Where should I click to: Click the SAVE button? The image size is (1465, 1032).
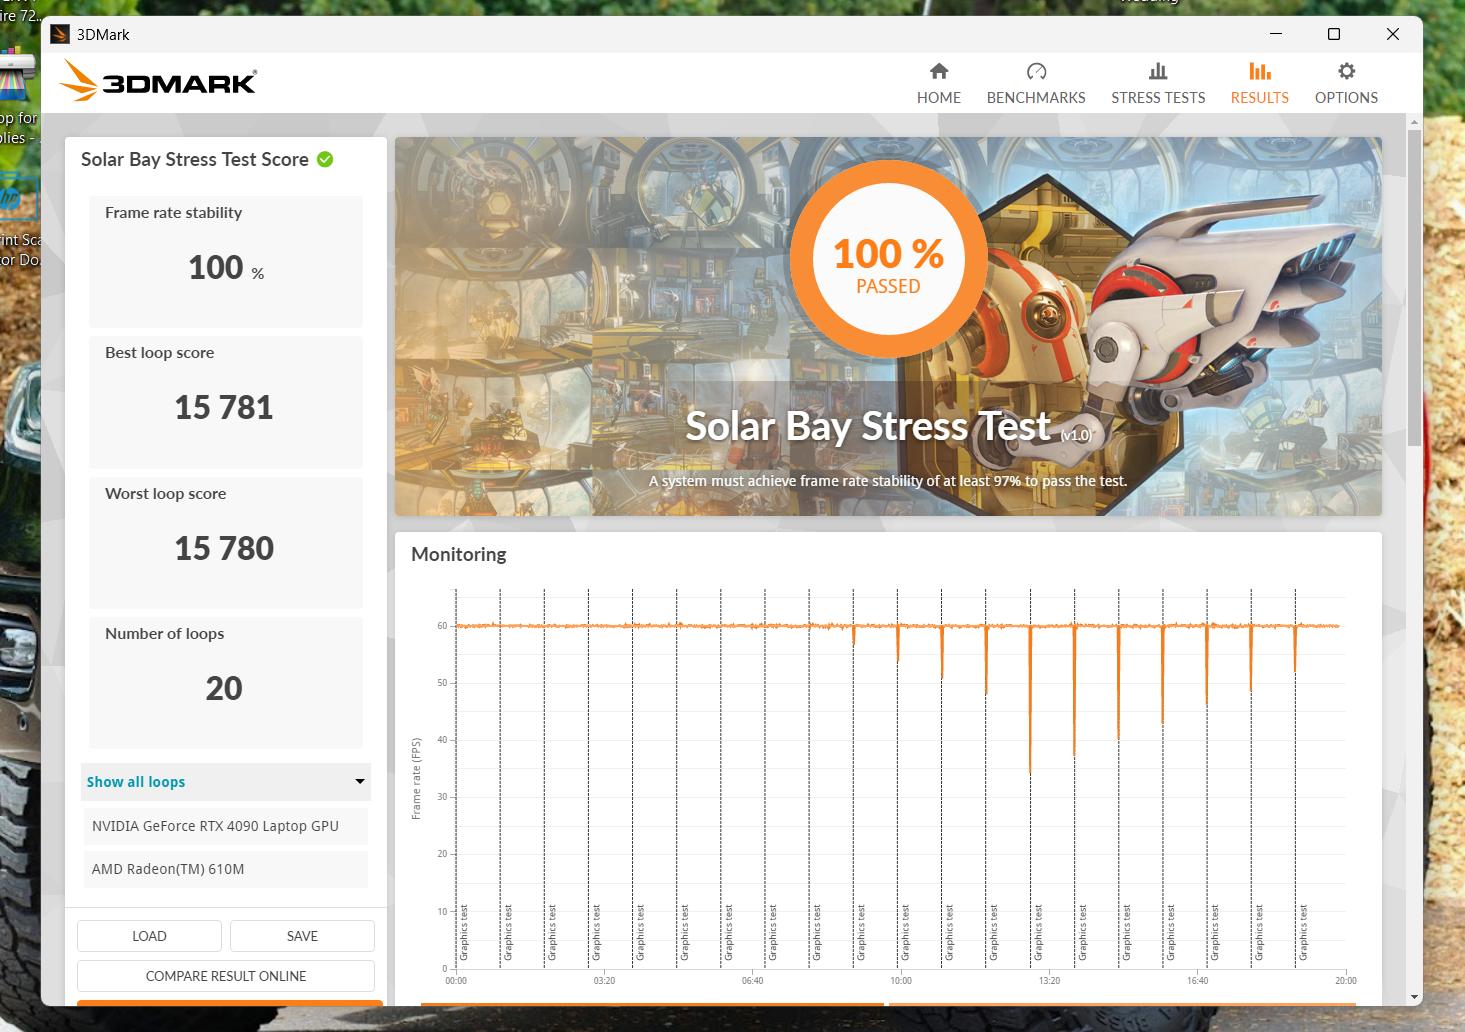click(302, 936)
